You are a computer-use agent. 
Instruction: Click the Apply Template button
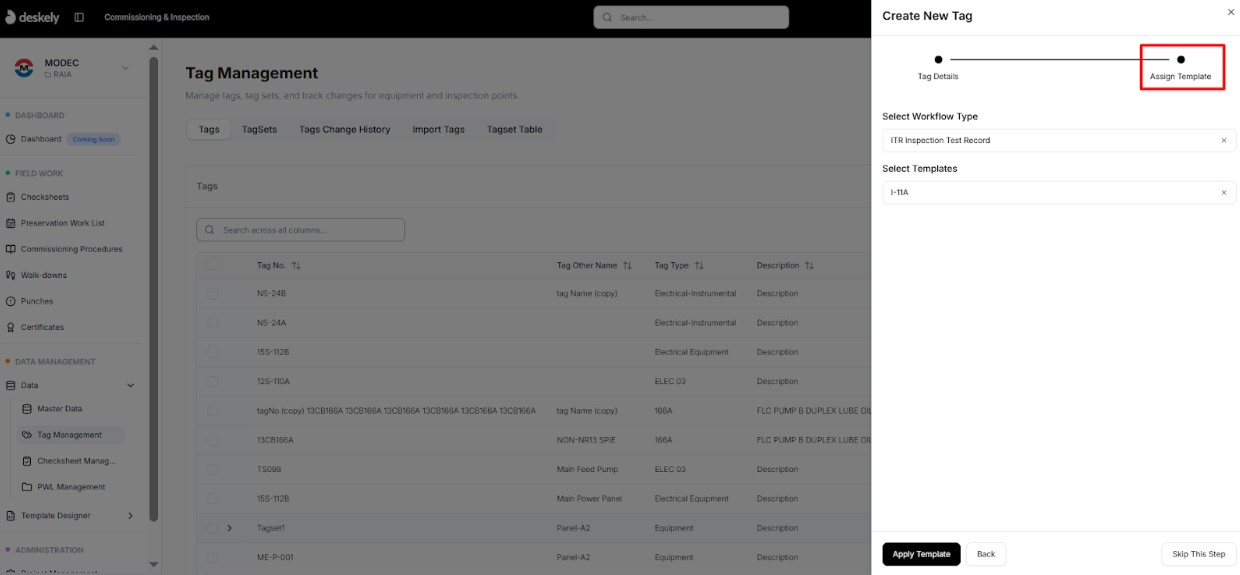tap(921, 554)
